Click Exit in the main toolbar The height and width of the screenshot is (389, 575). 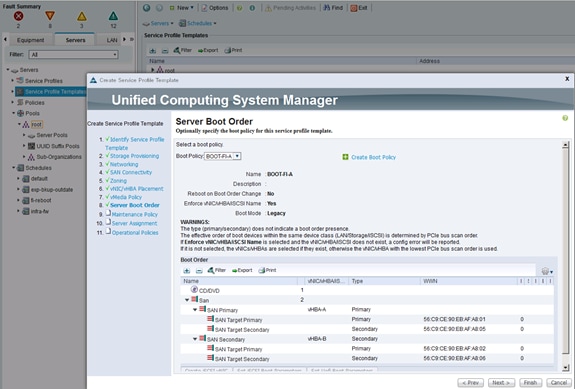[359, 8]
